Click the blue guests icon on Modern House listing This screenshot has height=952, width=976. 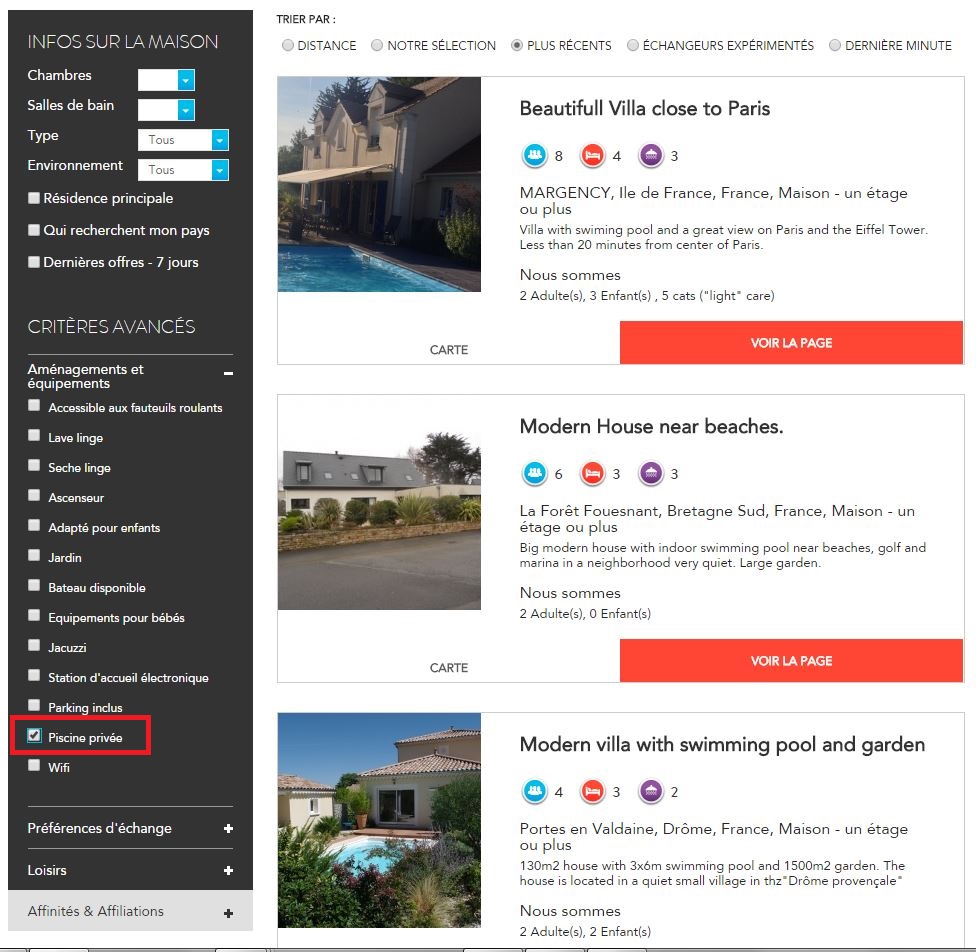click(x=534, y=474)
